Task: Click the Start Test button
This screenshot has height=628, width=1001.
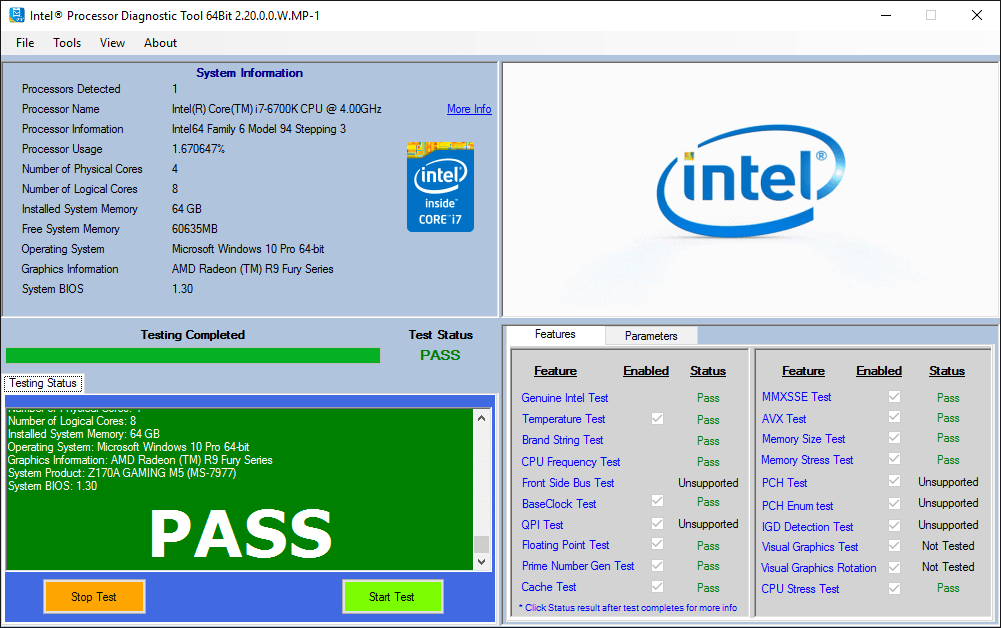Action: (x=393, y=597)
